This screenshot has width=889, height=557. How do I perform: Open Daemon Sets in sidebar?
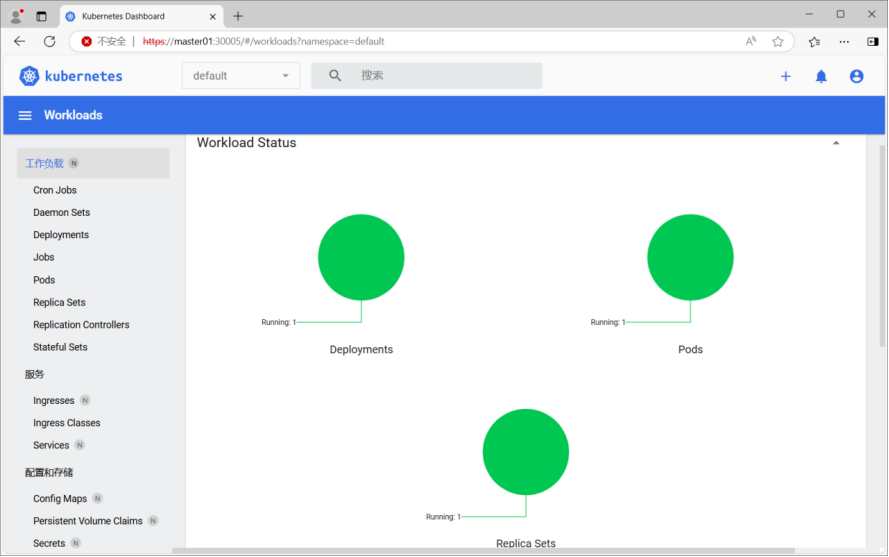click(61, 213)
